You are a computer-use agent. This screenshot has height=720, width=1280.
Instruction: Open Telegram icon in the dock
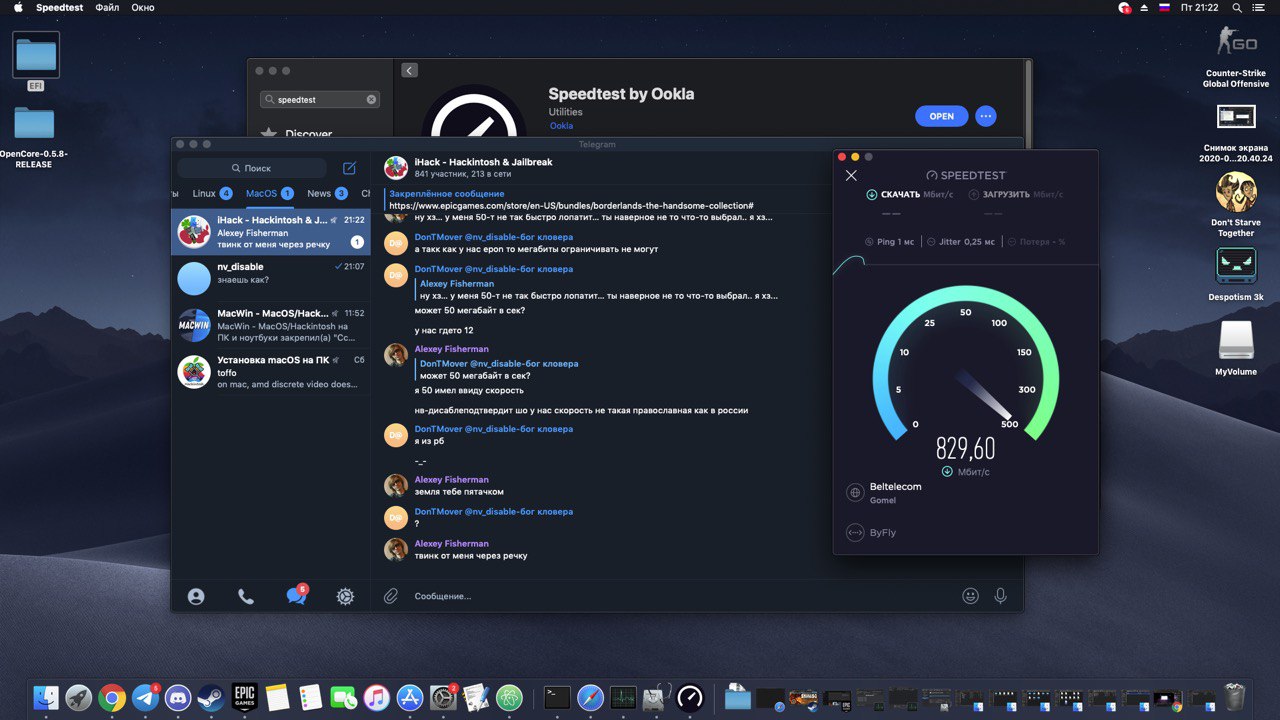(145, 697)
